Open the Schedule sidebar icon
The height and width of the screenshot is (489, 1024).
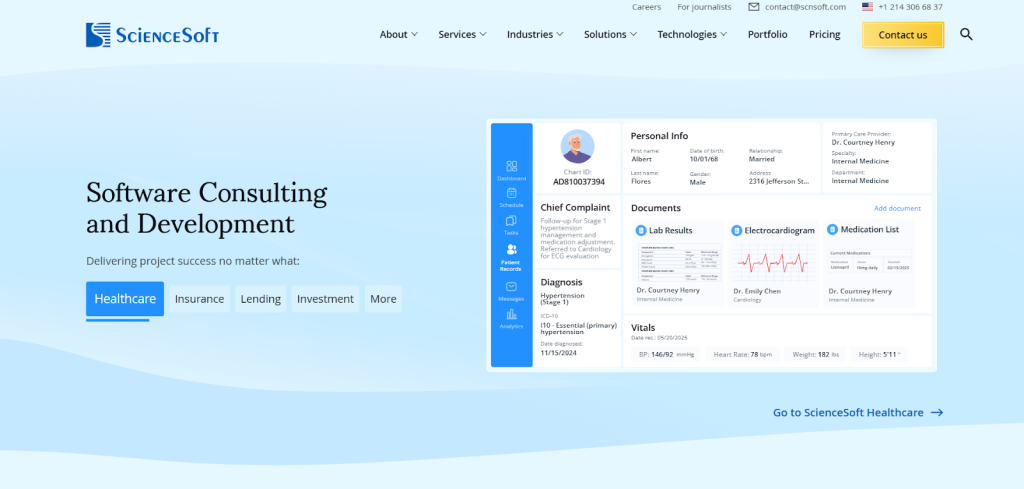(511, 193)
